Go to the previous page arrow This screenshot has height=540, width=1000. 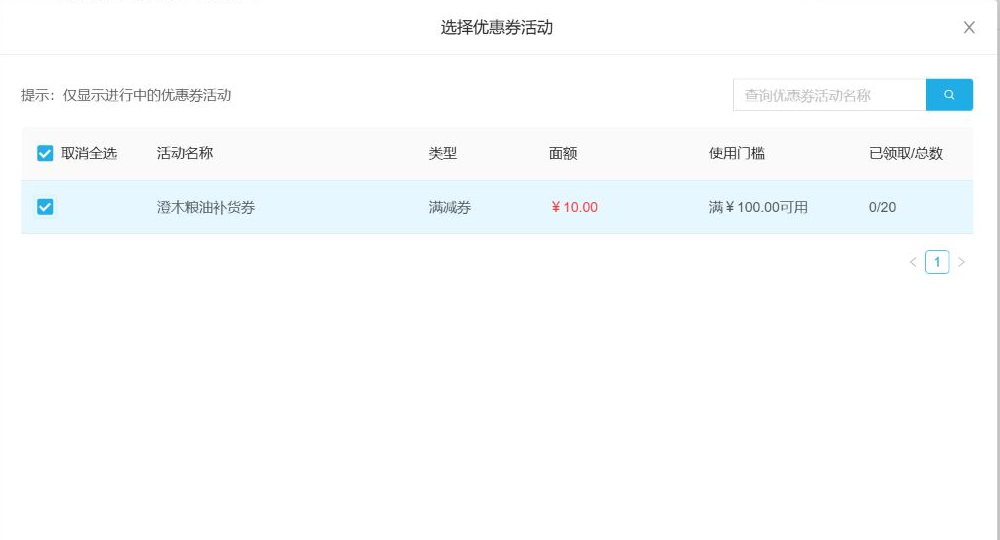[913, 262]
